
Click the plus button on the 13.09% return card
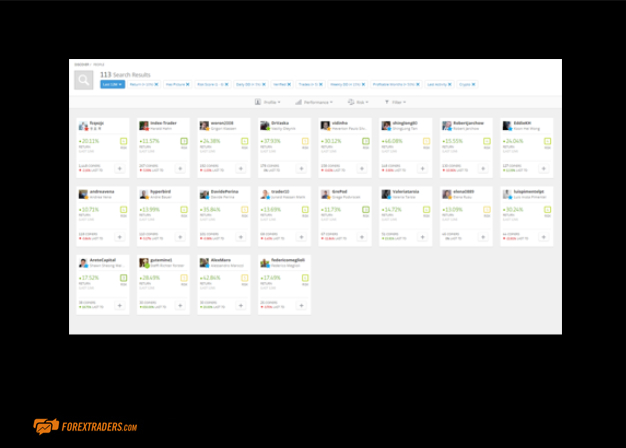click(x=483, y=237)
